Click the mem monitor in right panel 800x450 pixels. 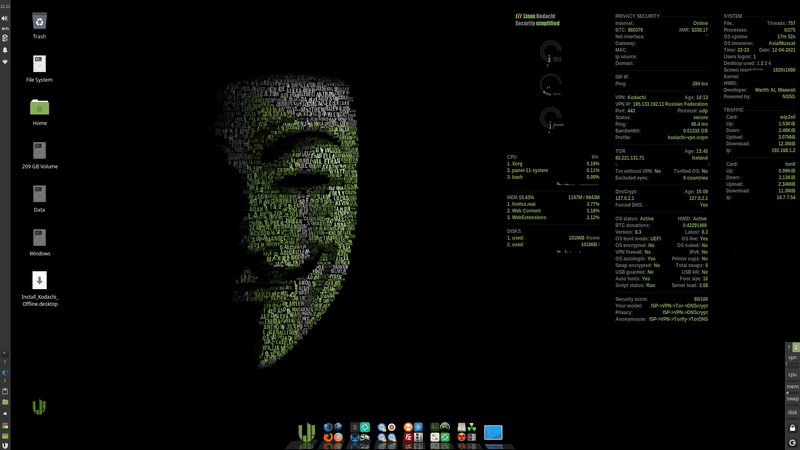(x=792, y=389)
